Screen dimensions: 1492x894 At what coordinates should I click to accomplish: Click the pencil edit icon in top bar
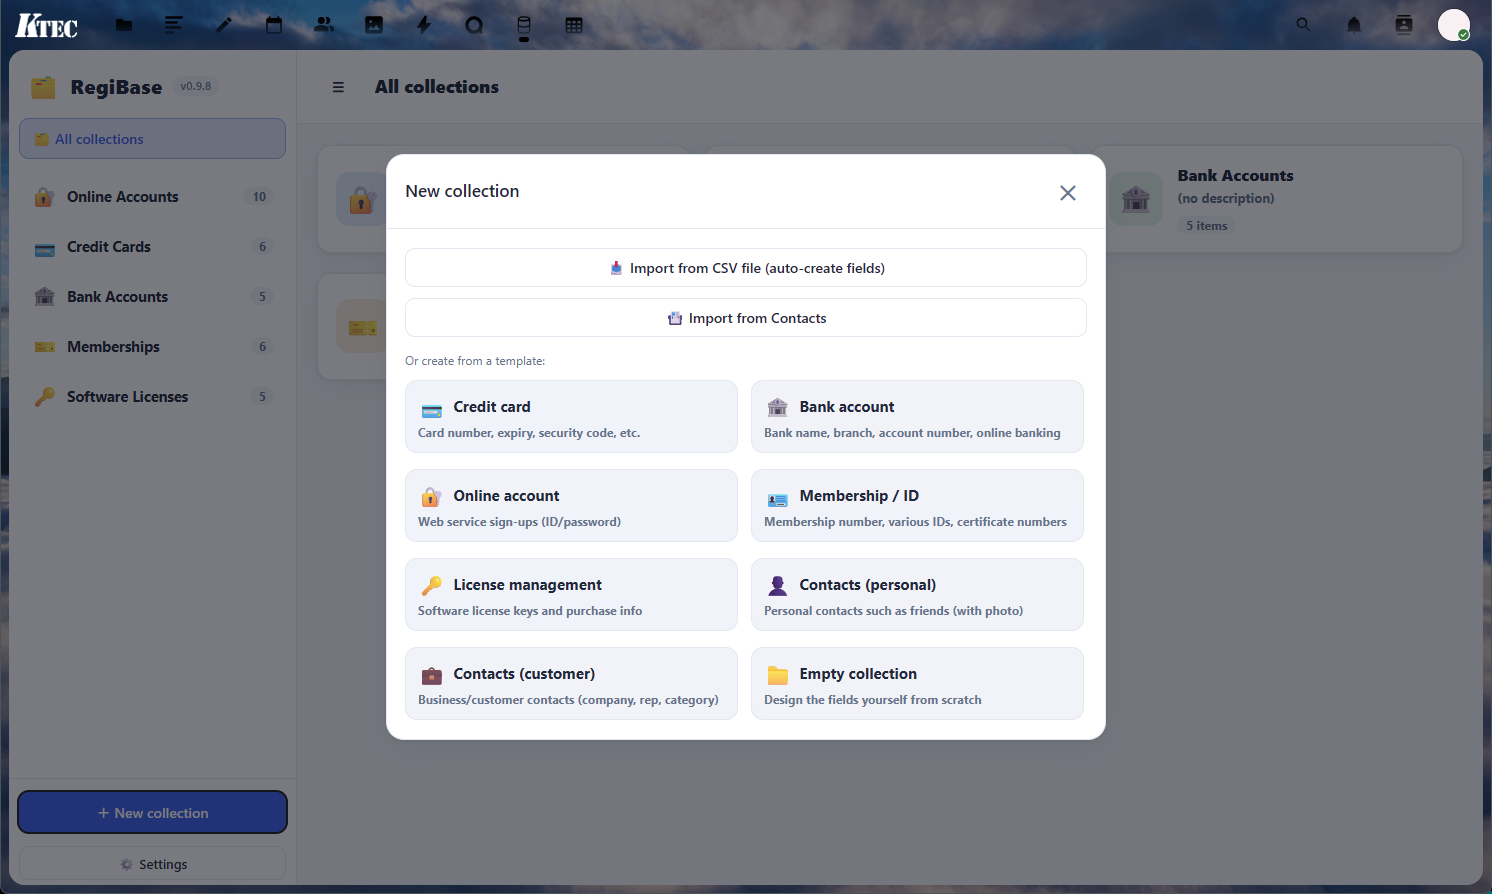pos(224,25)
